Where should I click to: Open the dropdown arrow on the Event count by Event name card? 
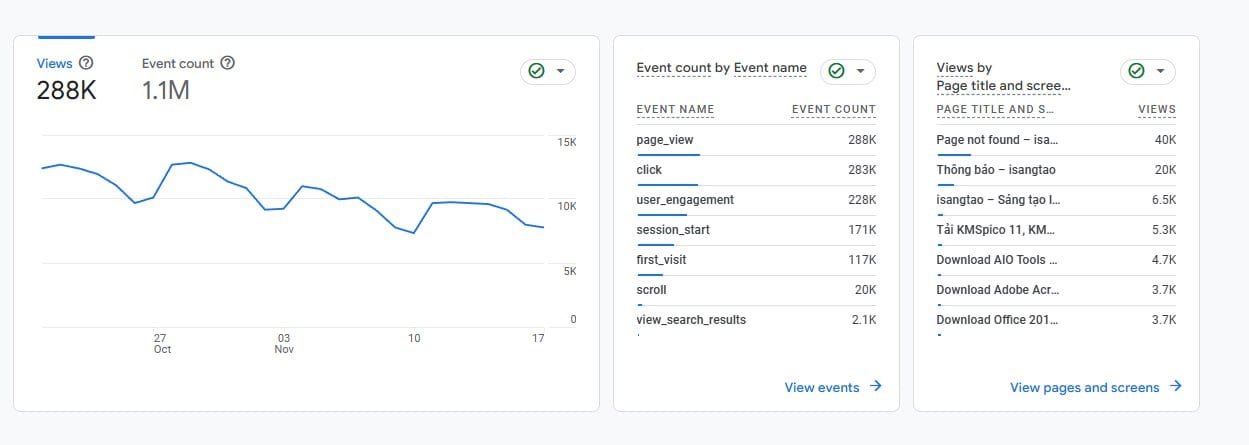[x=860, y=71]
